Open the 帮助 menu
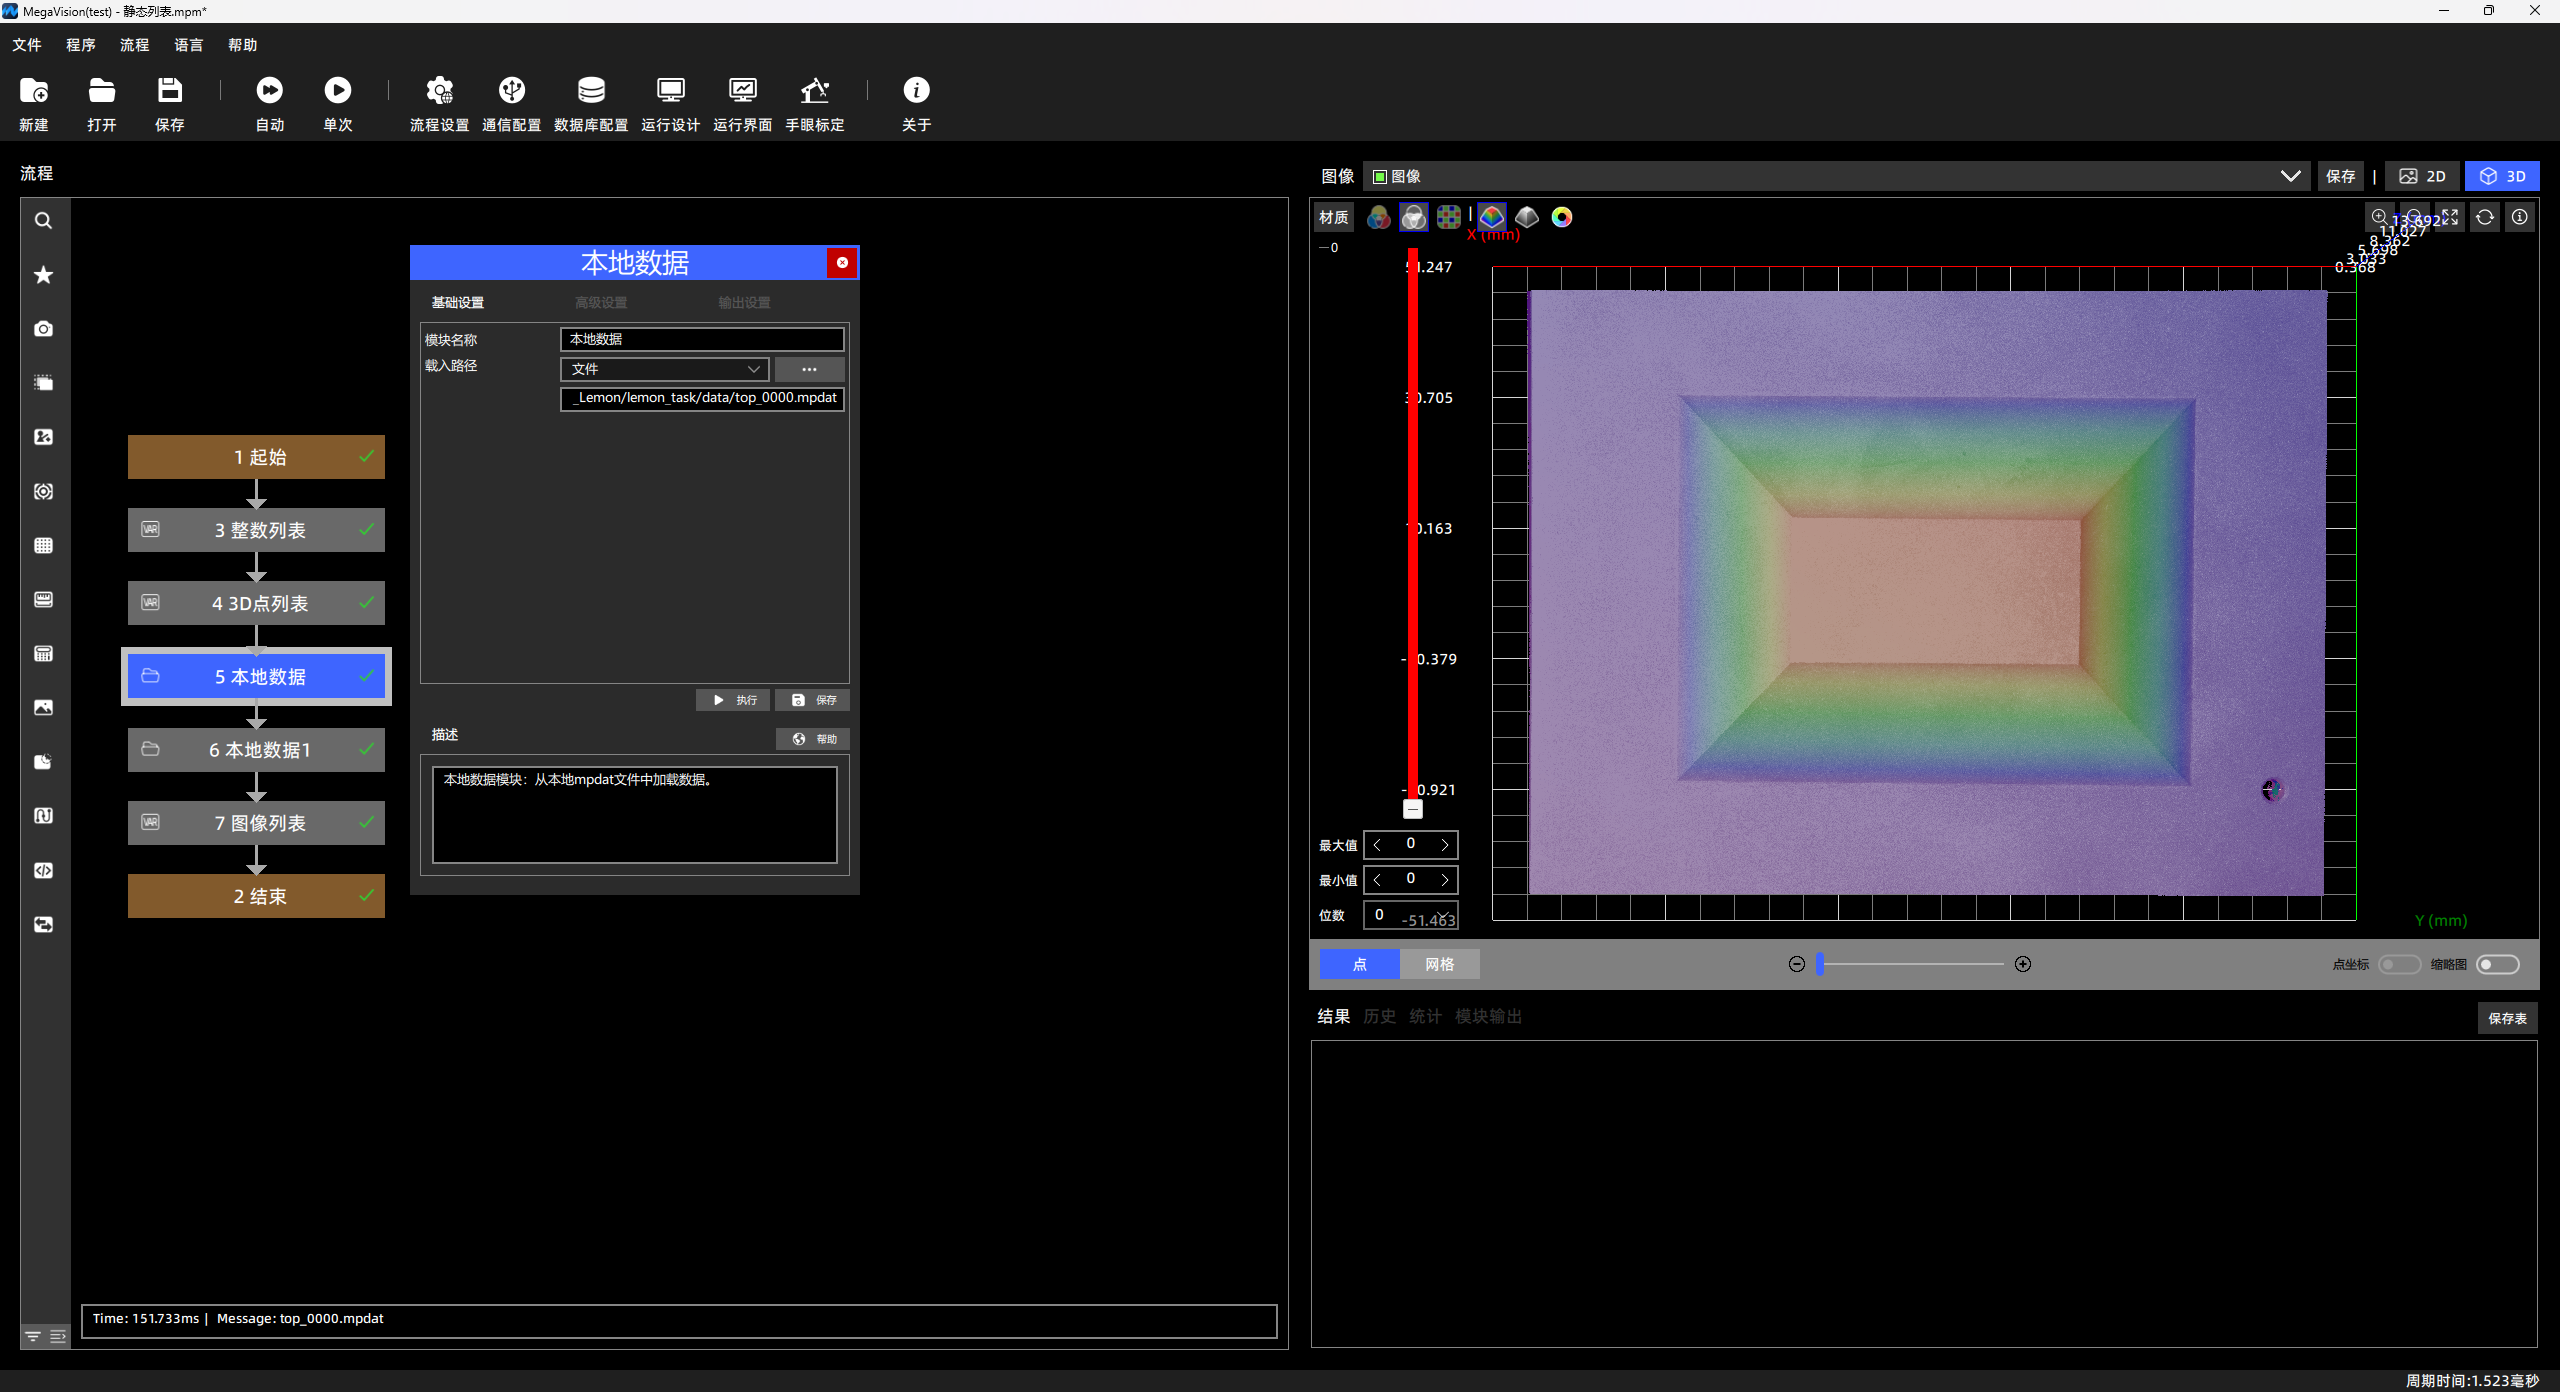 click(243, 45)
